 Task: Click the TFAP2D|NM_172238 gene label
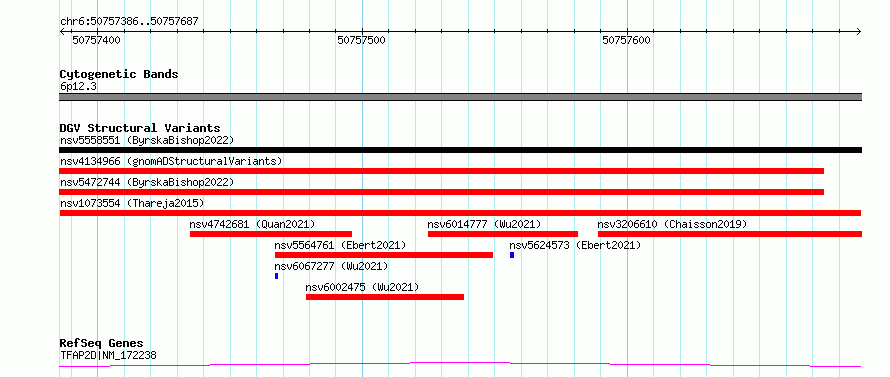108,356
